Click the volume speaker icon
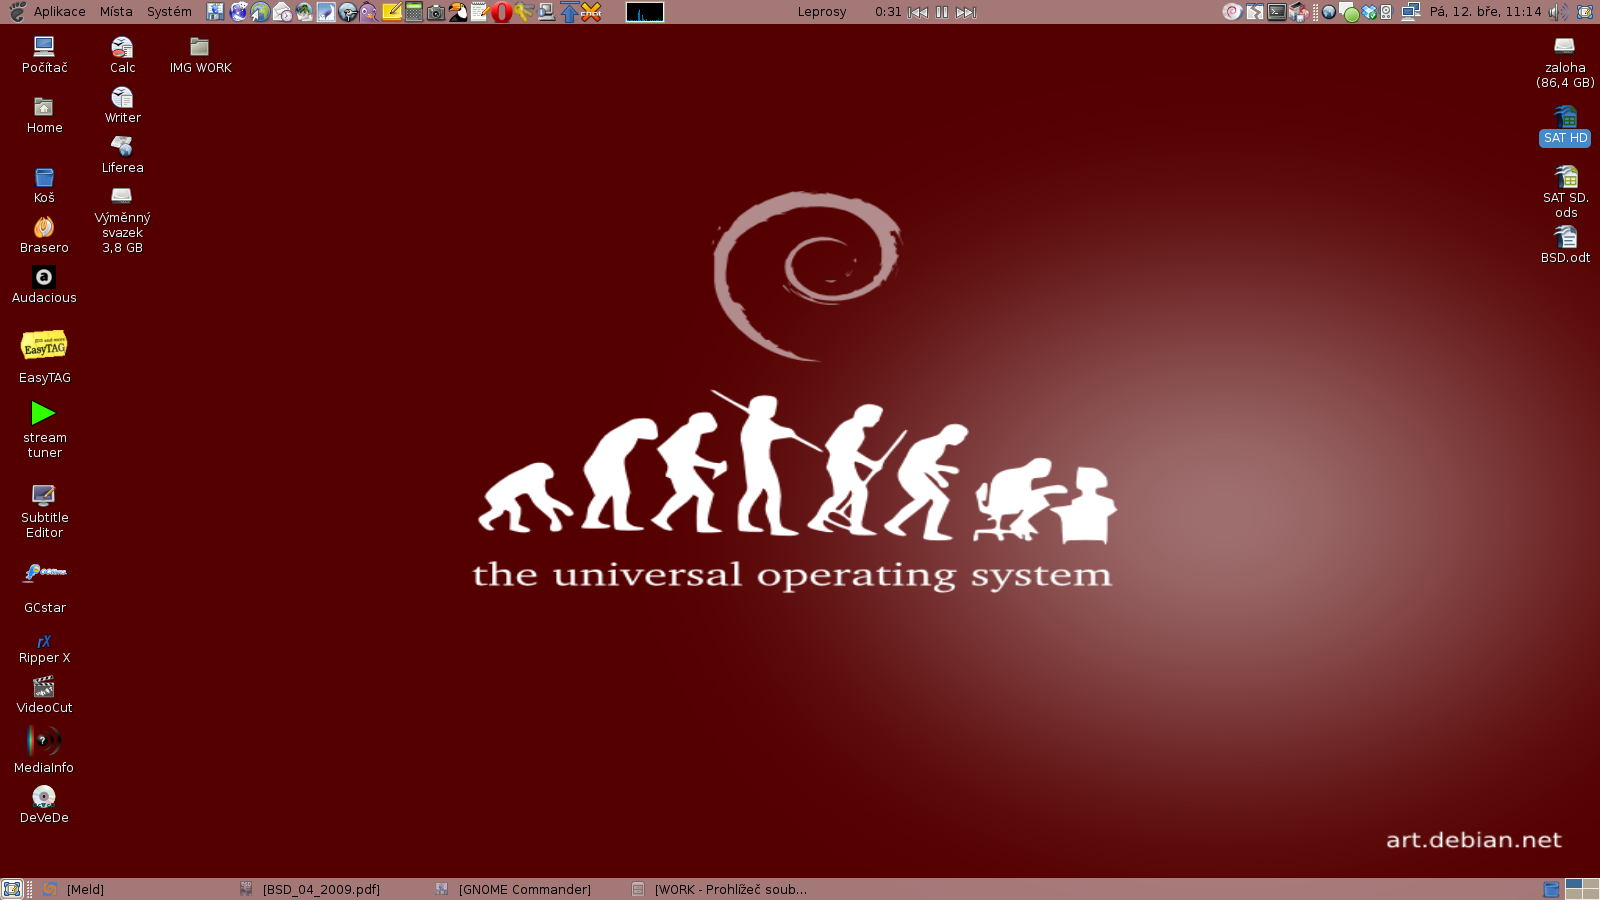Image resolution: width=1600 pixels, height=900 pixels. click(x=1558, y=12)
